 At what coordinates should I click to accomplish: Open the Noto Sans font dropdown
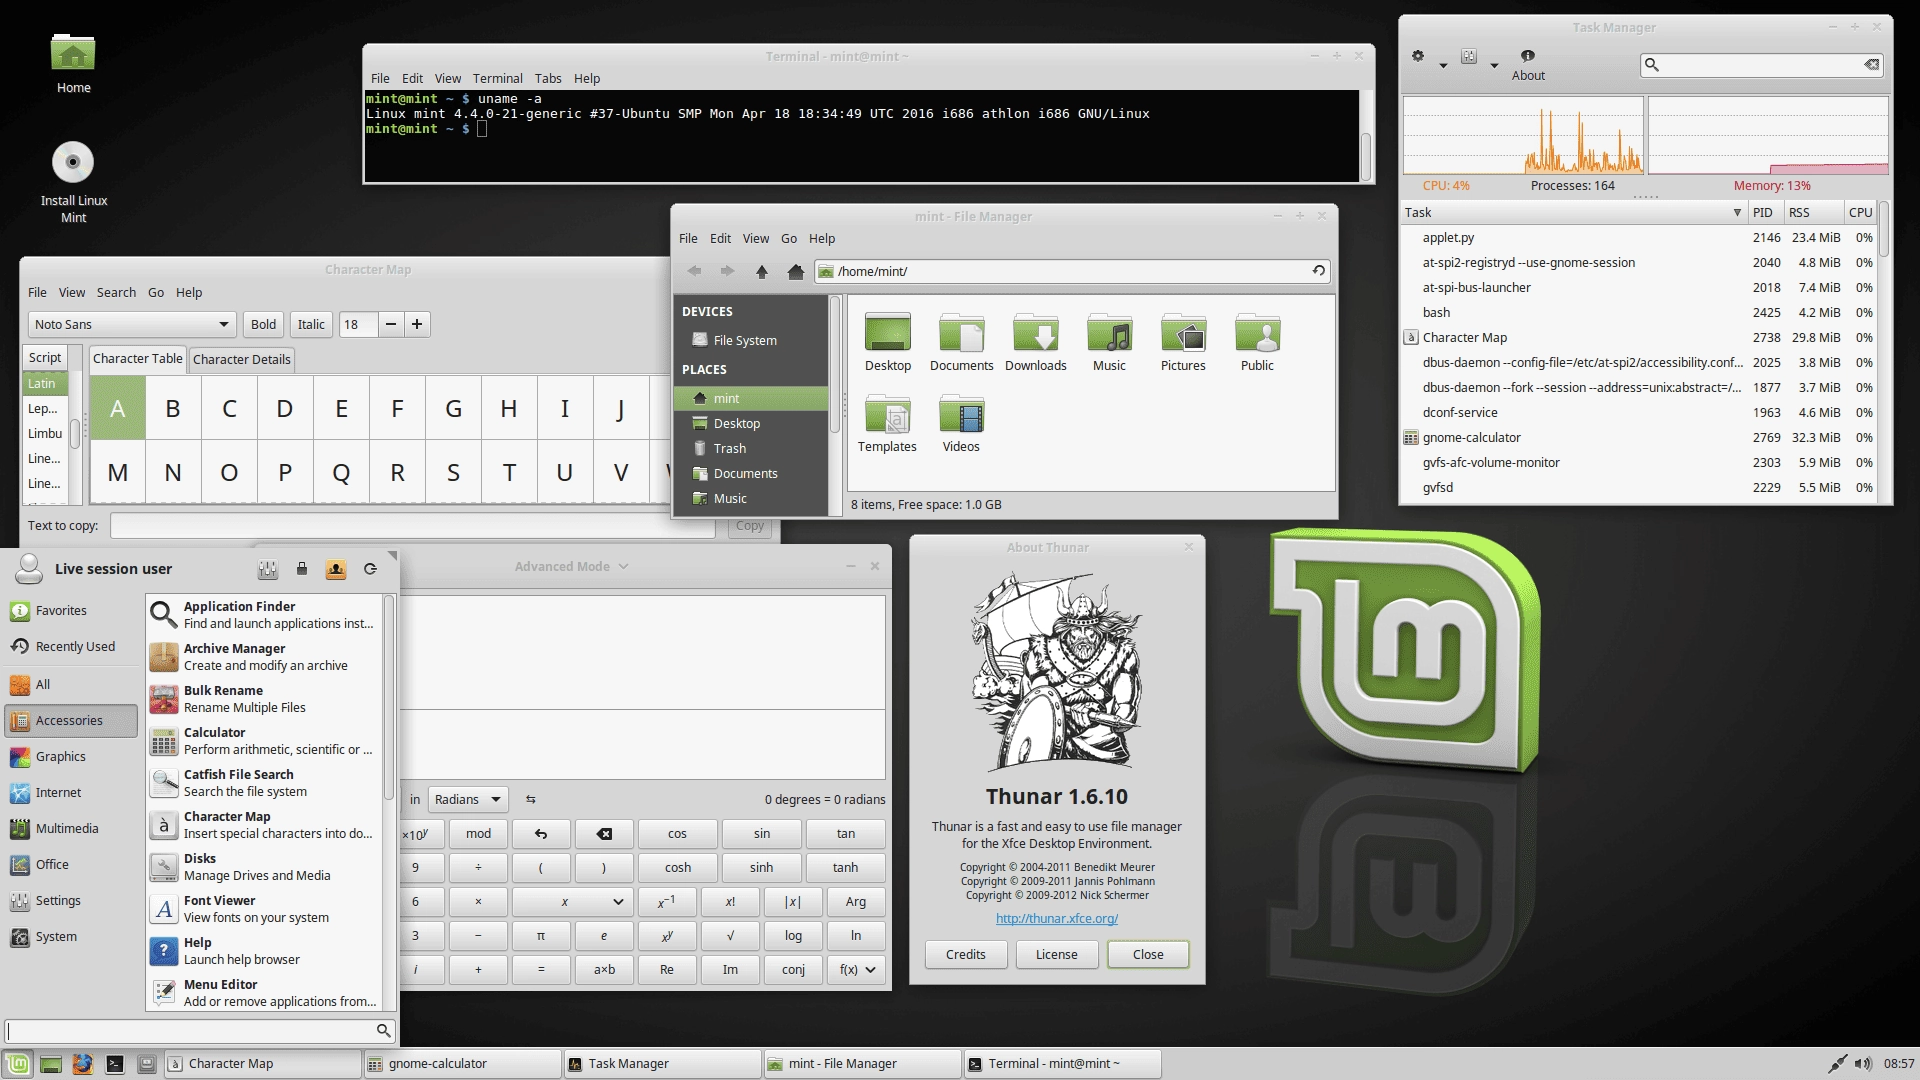coord(132,324)
